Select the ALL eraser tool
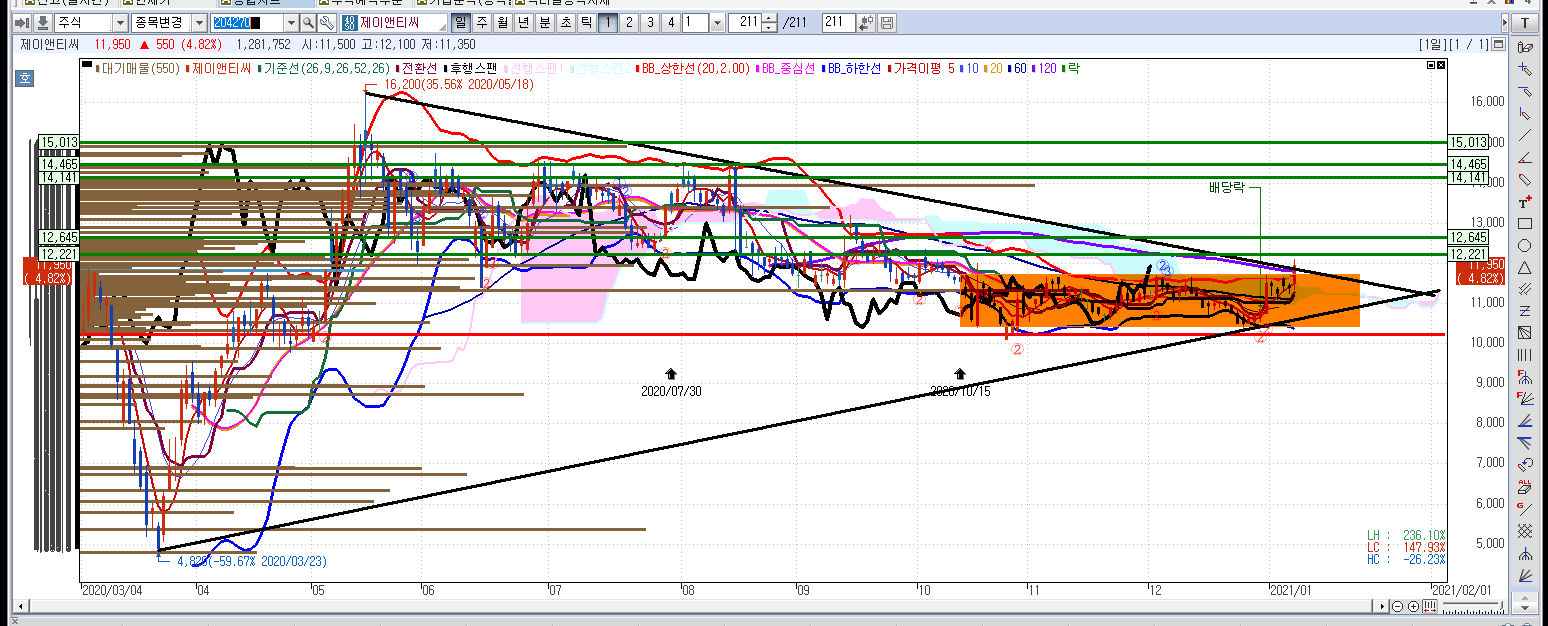The image size is (1548, 626). [x=1525, y=485]
